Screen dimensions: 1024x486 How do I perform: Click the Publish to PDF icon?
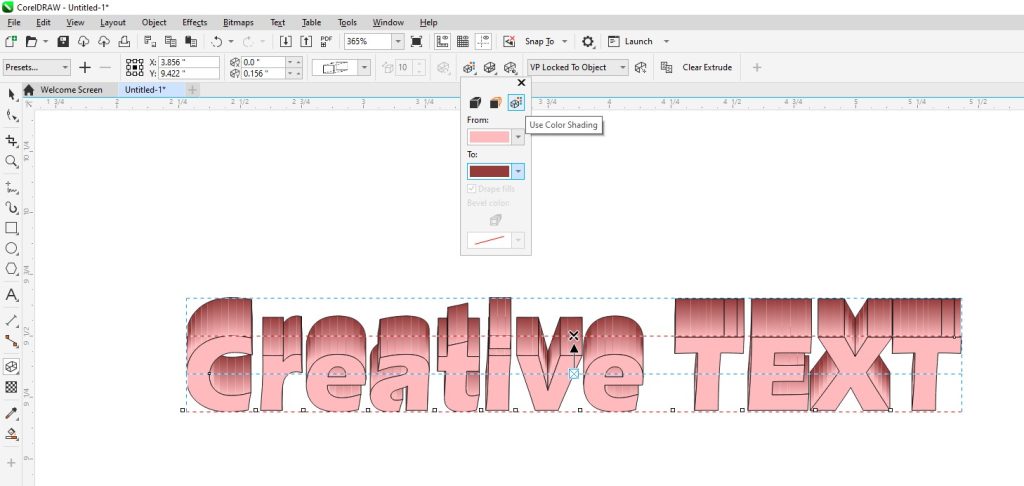[x=326, y=41]
